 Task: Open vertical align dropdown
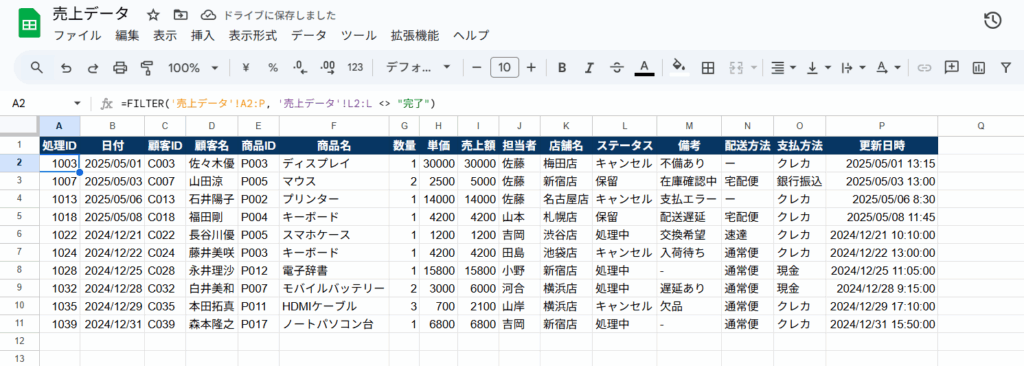coord(819,67)
